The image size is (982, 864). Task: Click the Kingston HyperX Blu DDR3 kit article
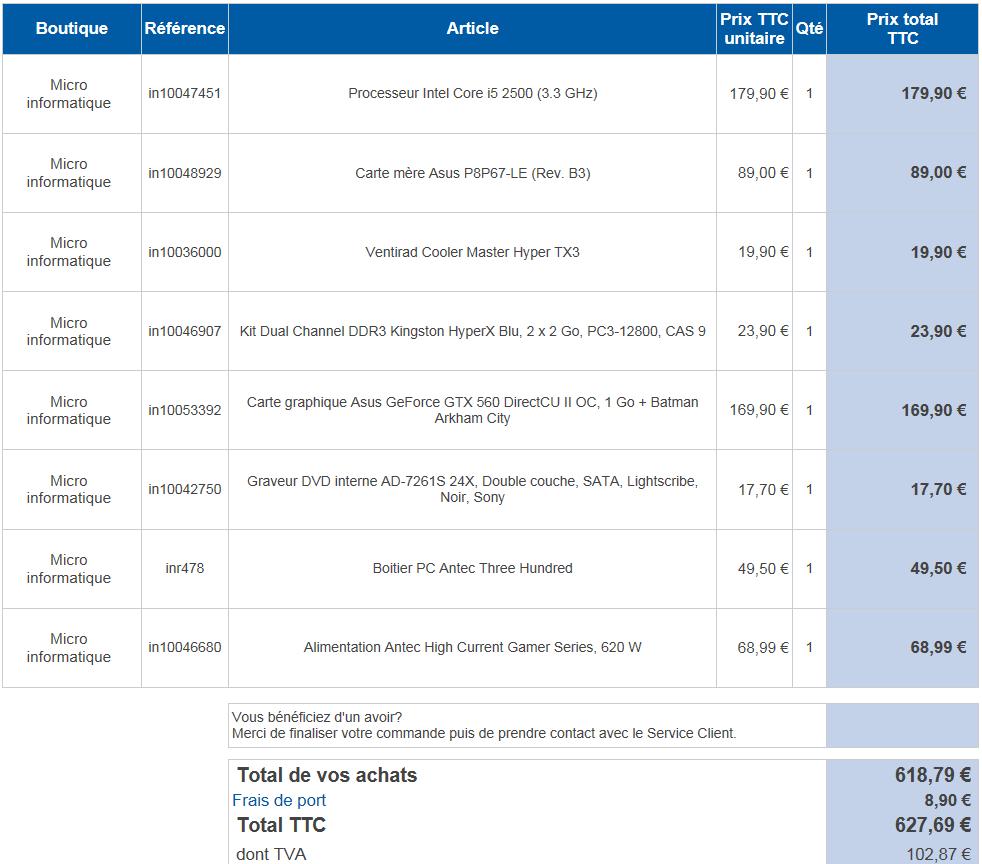click(x=472, y=331)
